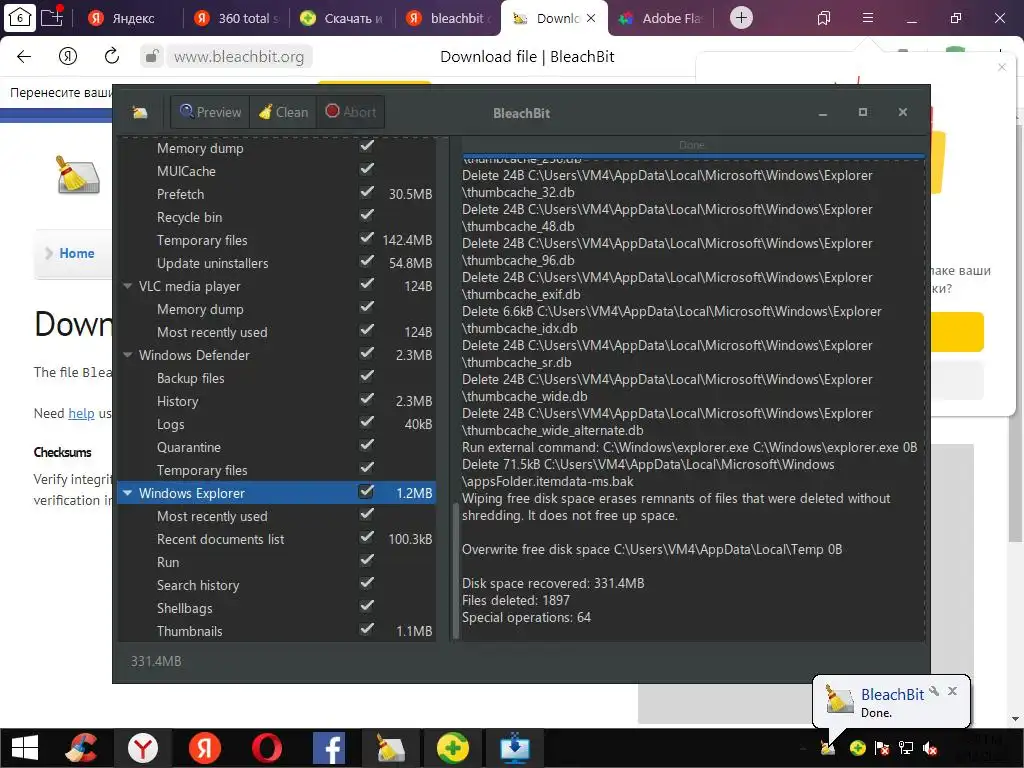
Task: Click the 331.4MB status bar text
Action: [x=156, y=661]
